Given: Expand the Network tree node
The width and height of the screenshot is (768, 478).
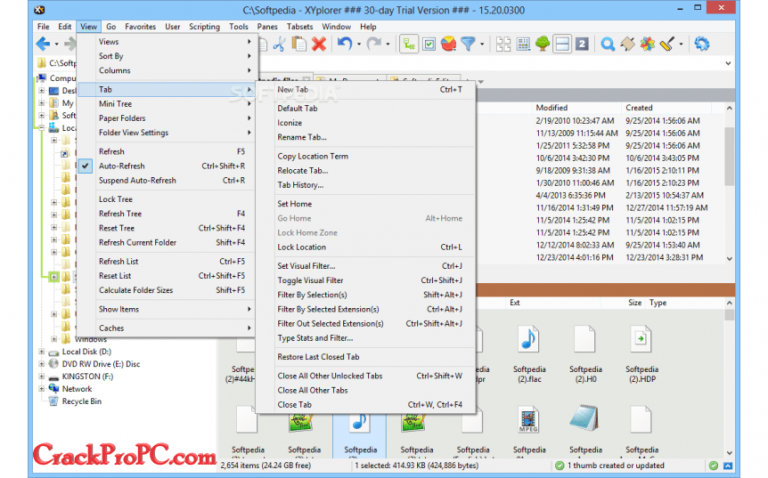Looking at the screenshot, I should (42, 389).
